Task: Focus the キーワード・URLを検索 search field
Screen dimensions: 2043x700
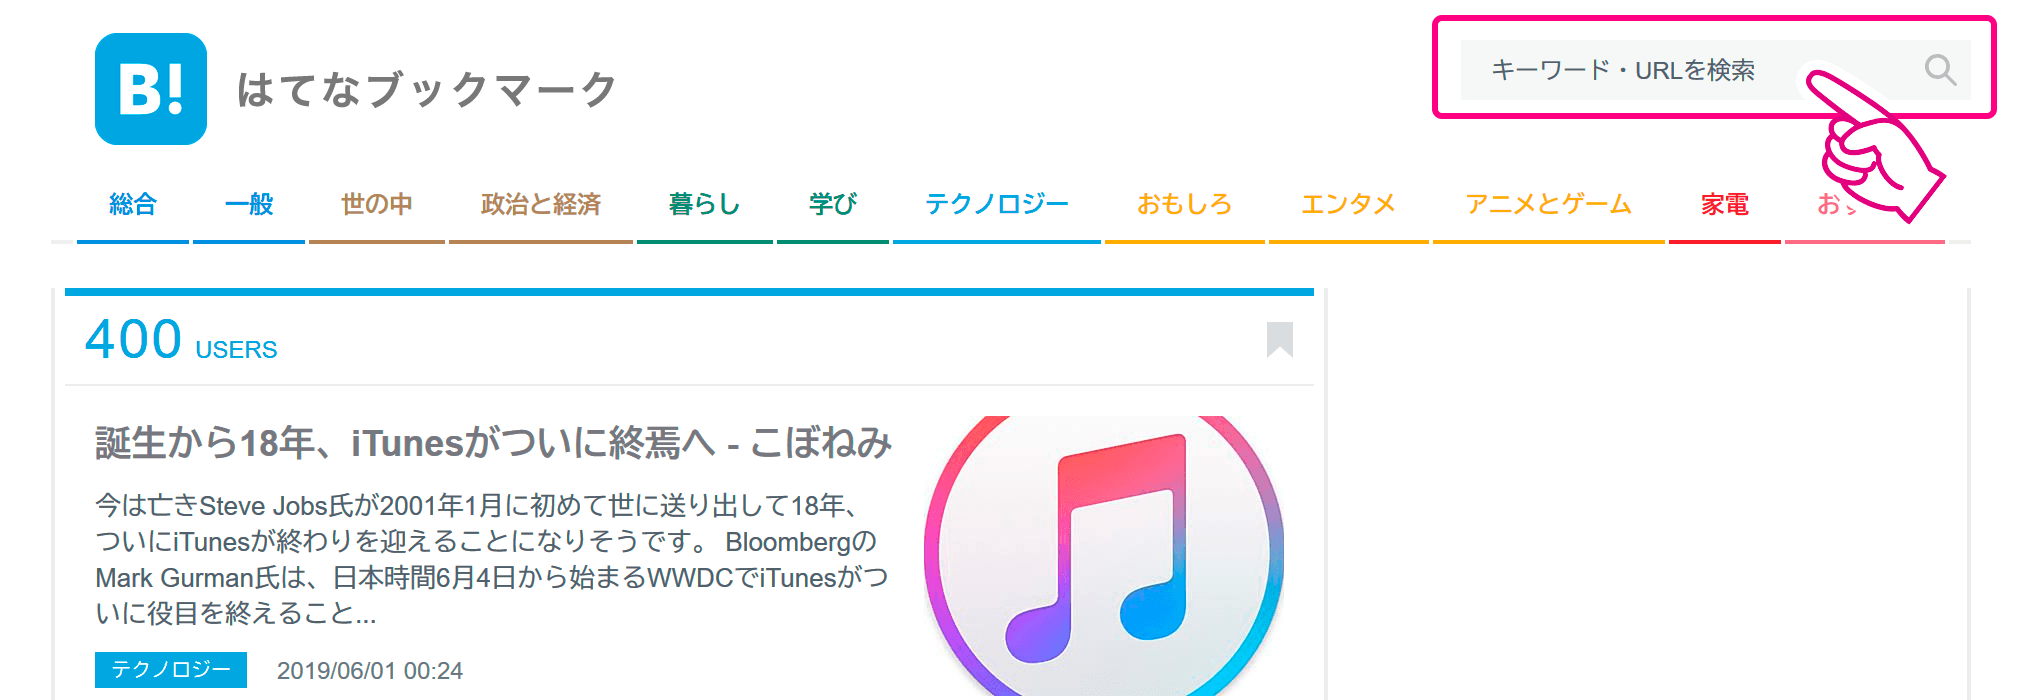Action: tap(1715, 70)
